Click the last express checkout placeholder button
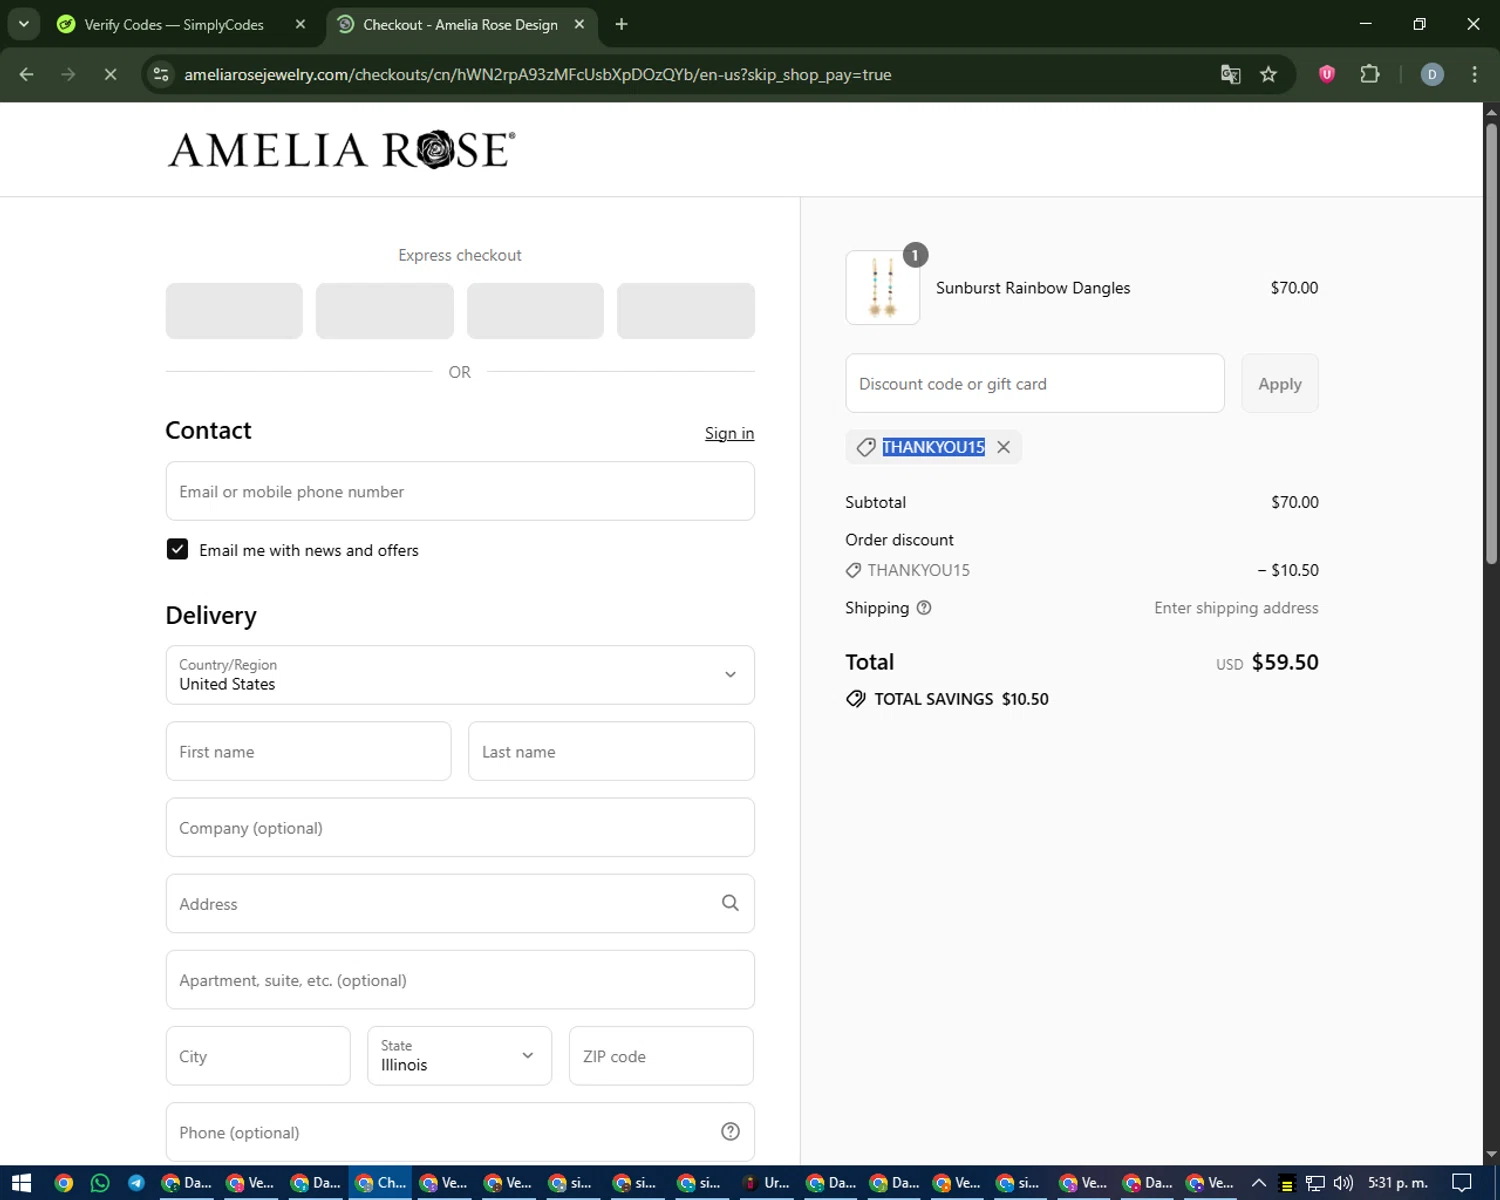 pos(686,311)
